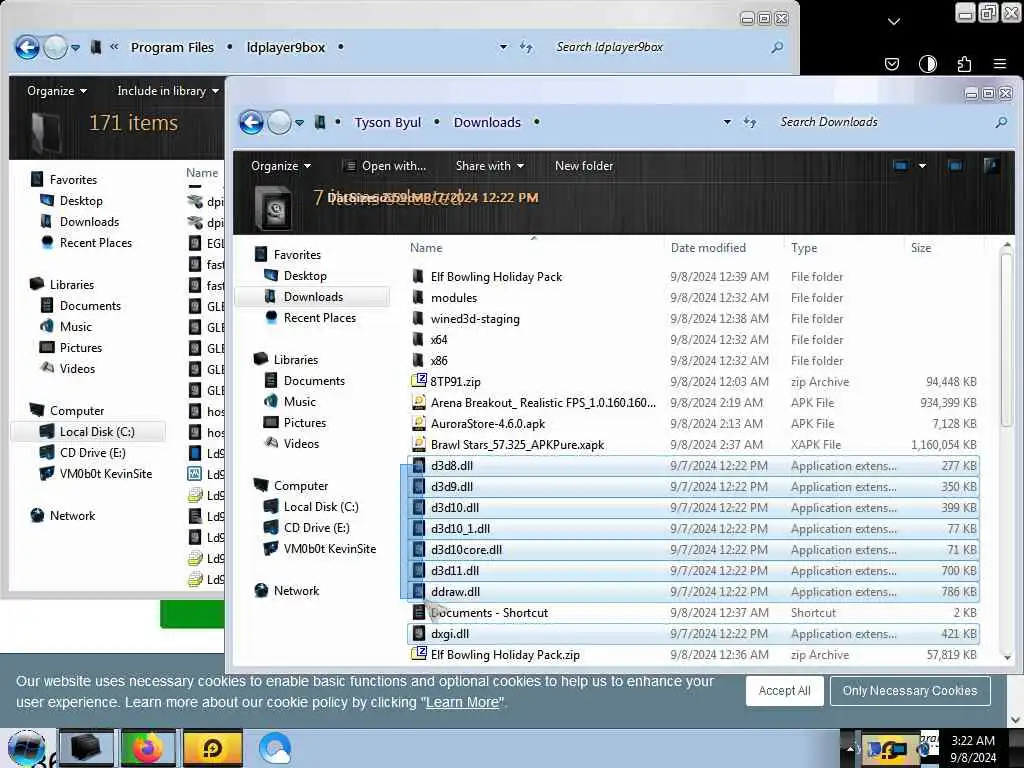
Task: Open the Firefox taskbar icon
Action: coord(148,748)
